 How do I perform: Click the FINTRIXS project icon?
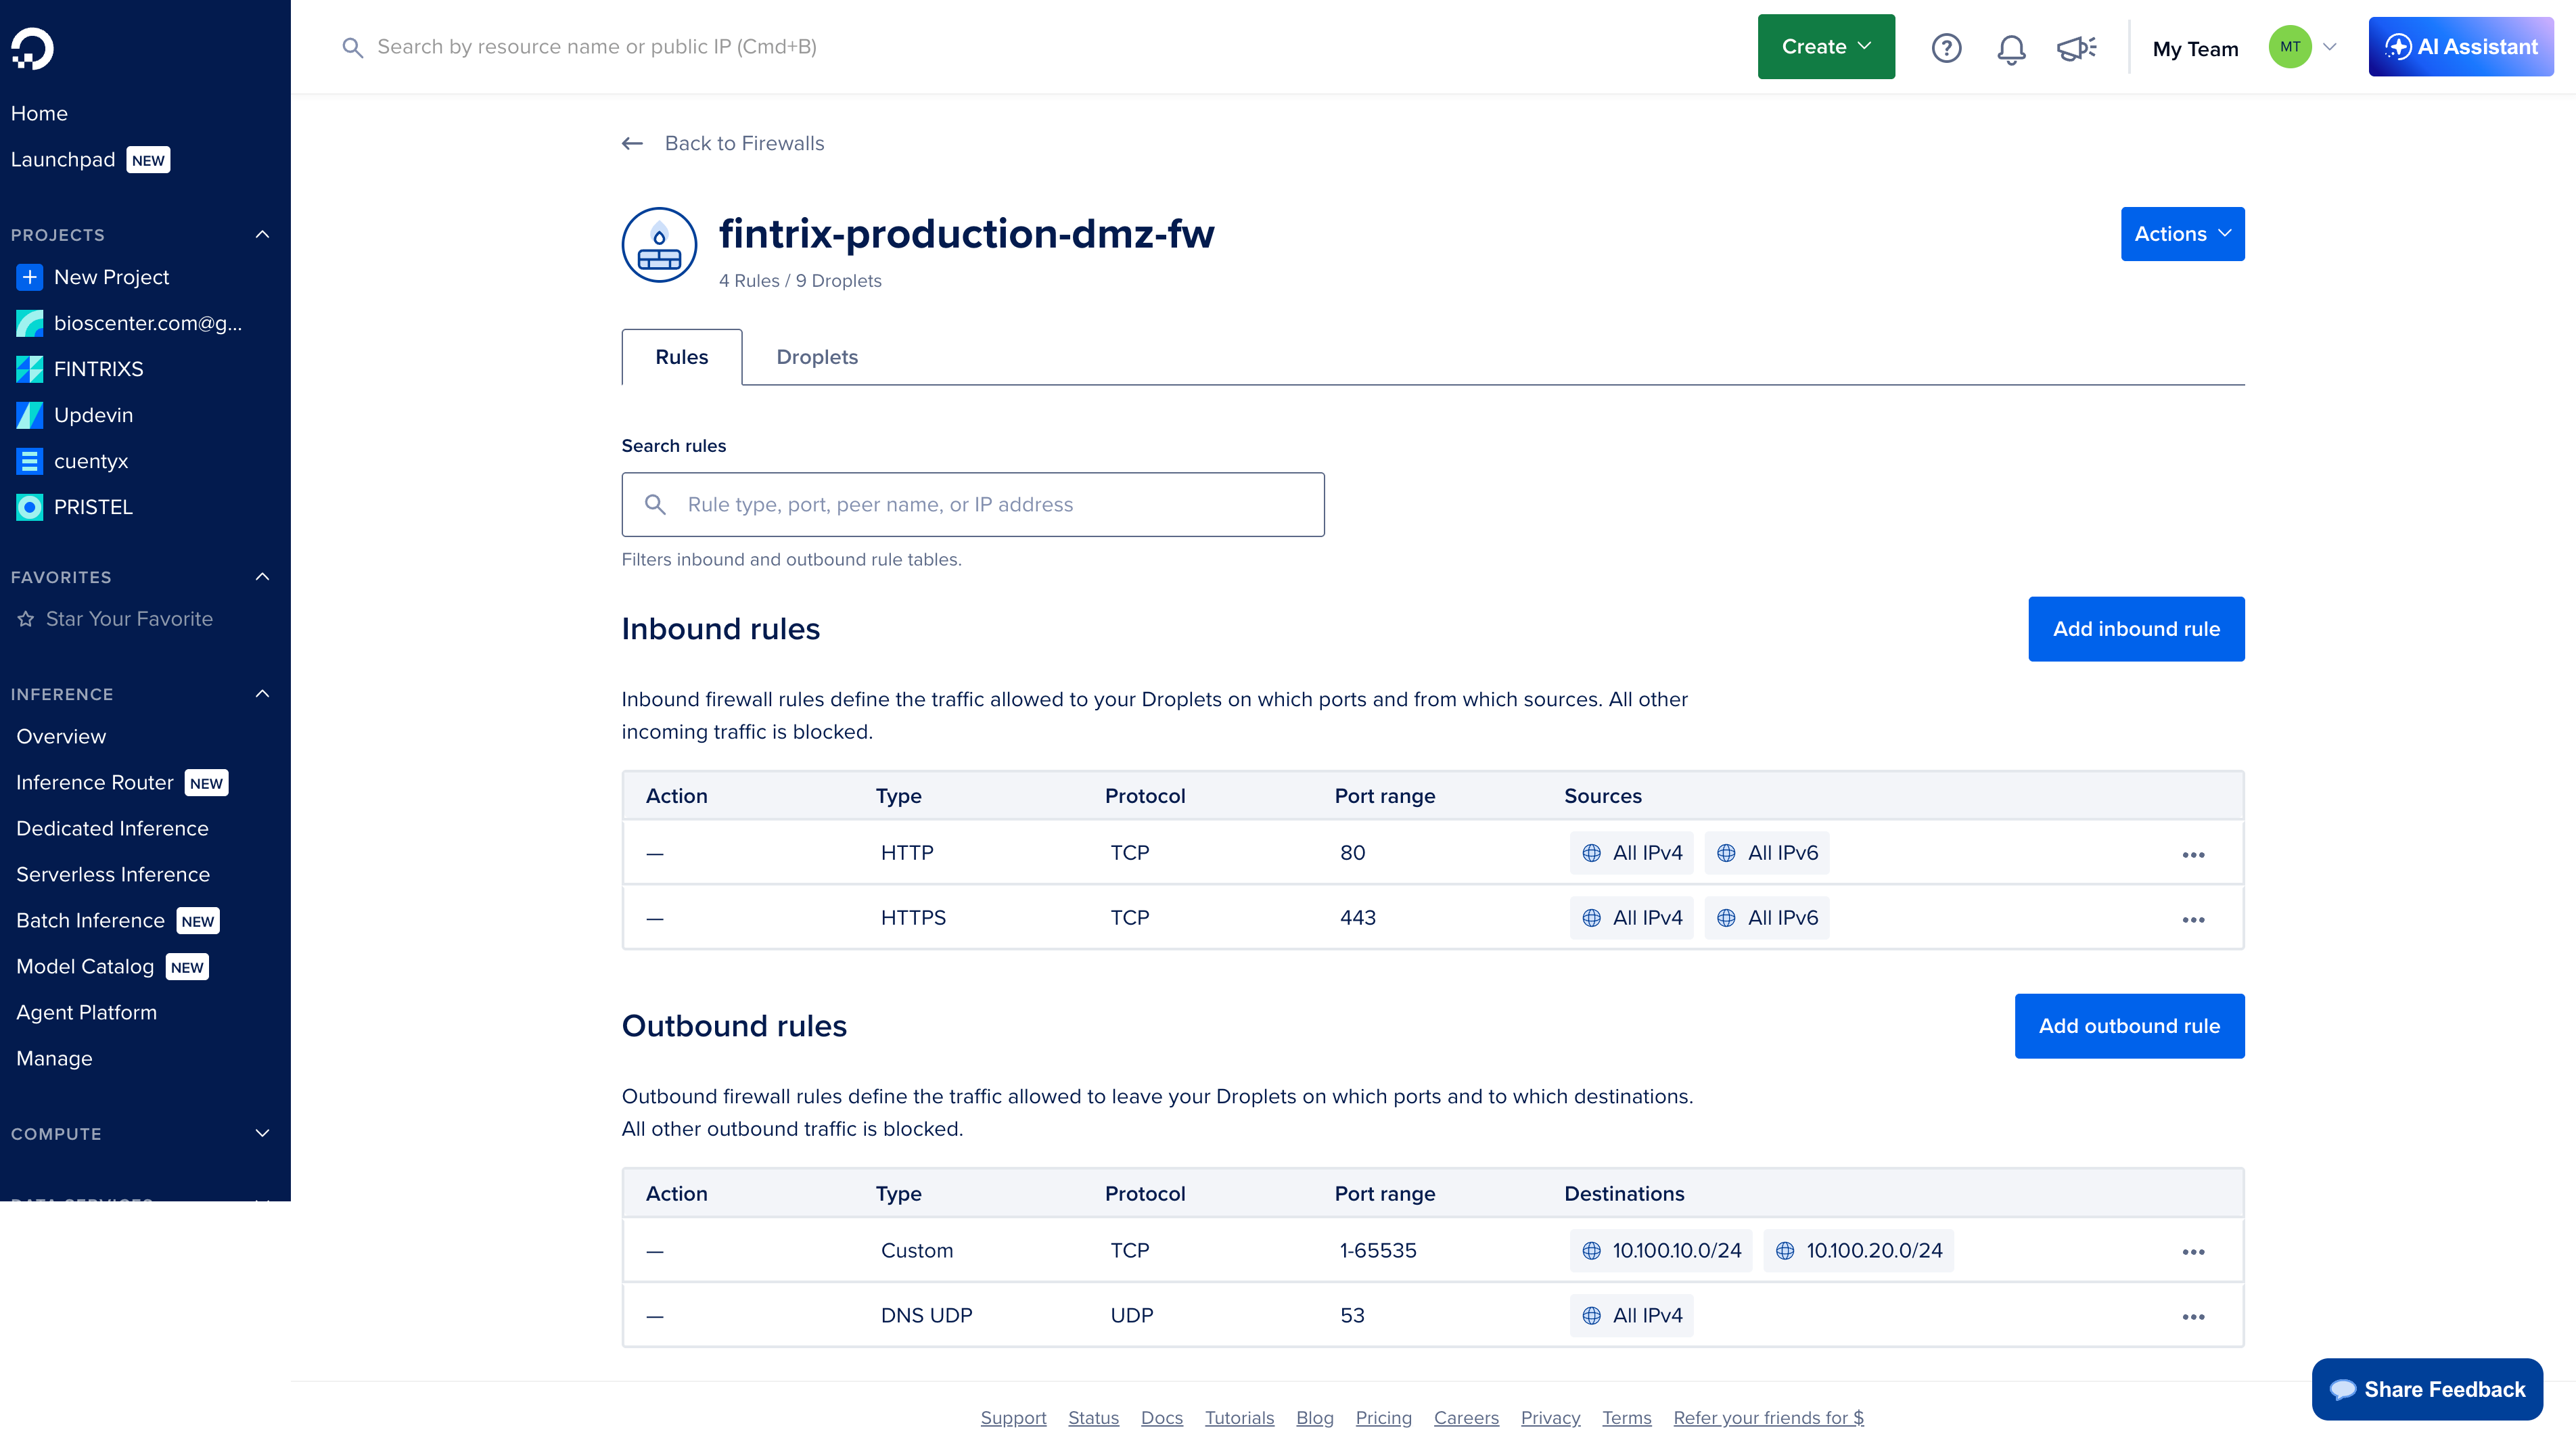click(x=30, y=369)
